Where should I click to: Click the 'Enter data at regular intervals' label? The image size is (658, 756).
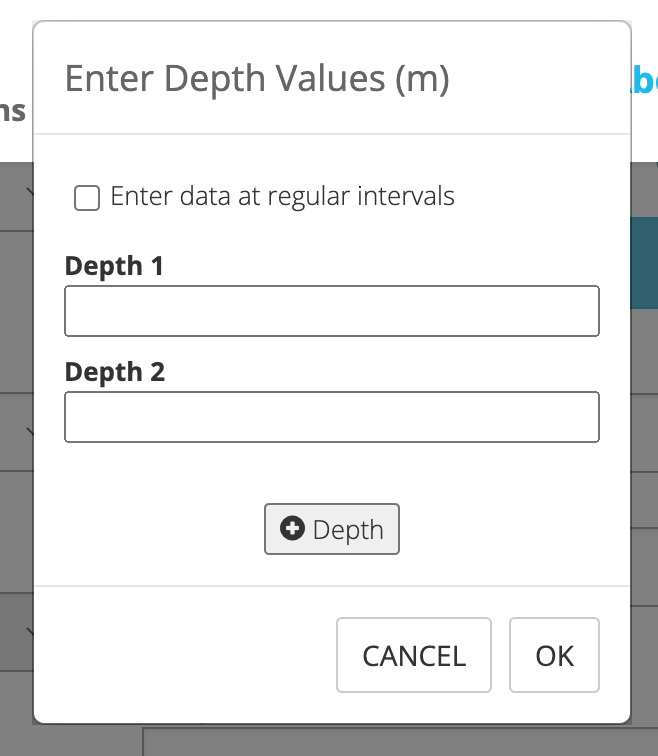pyautogui.click(x=282, y=196)
